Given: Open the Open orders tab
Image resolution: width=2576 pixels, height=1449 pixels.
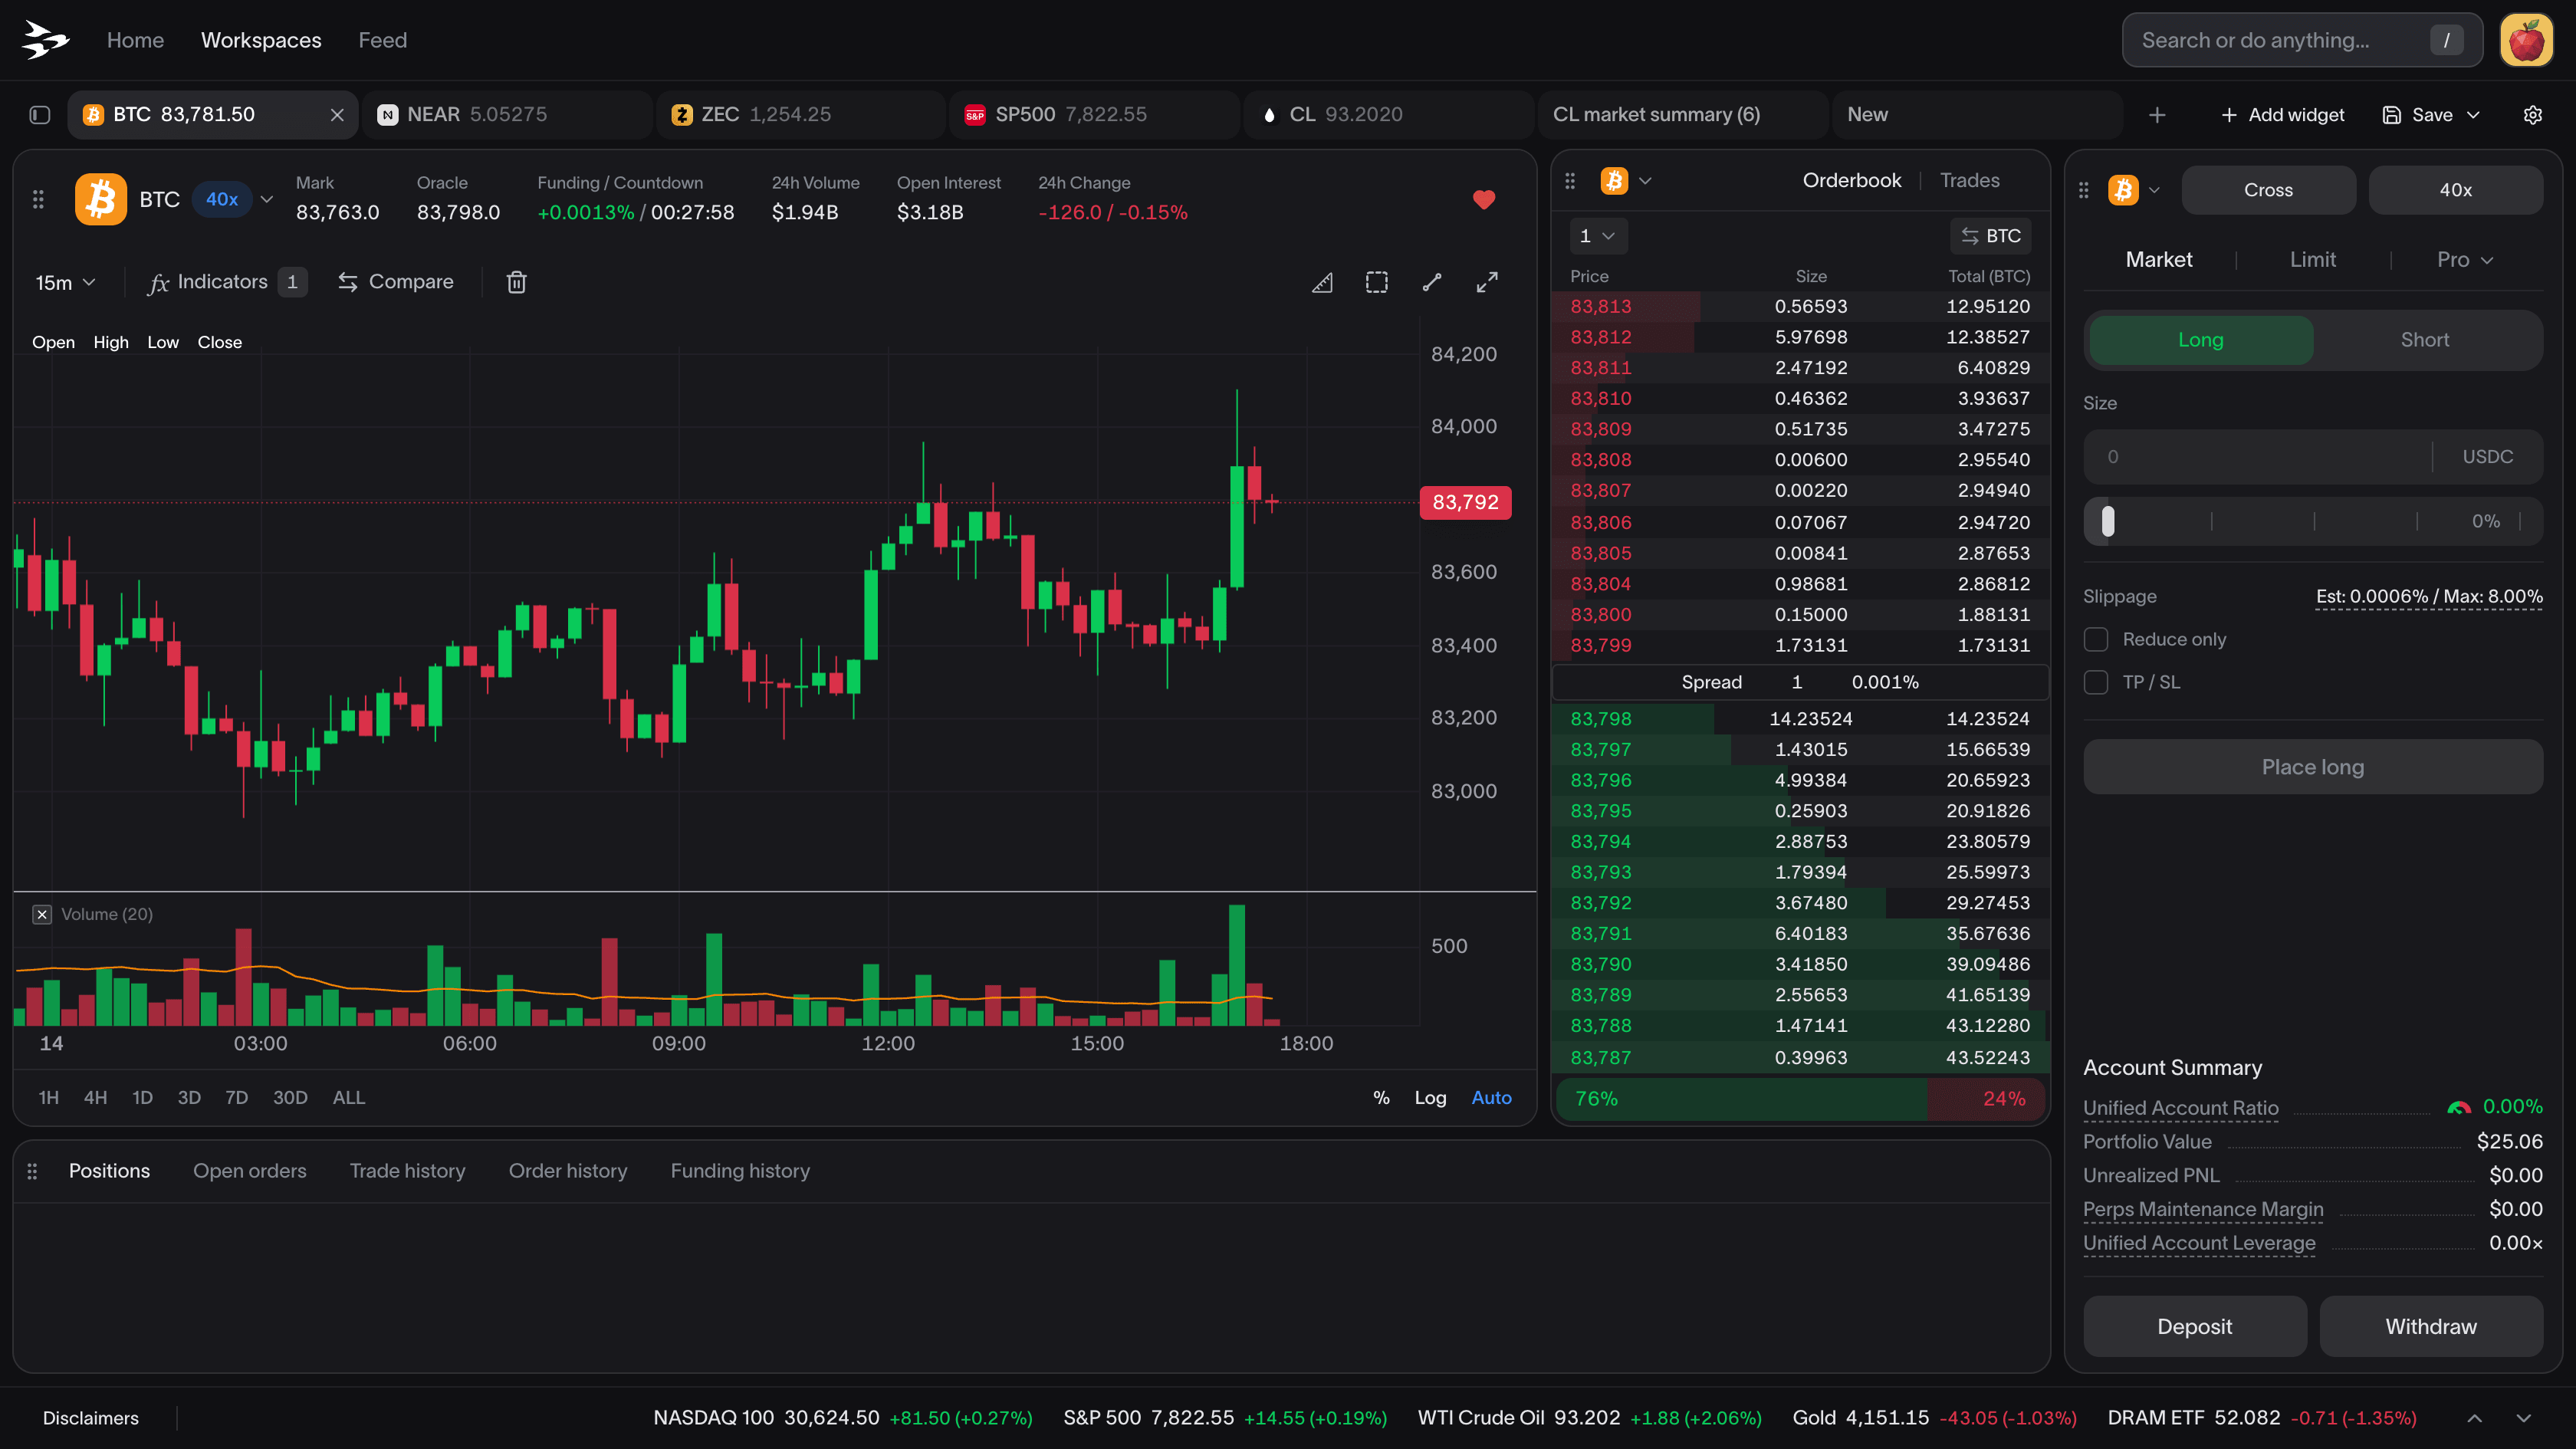Looking at the screenshot, I should (x=249, y=1171).
